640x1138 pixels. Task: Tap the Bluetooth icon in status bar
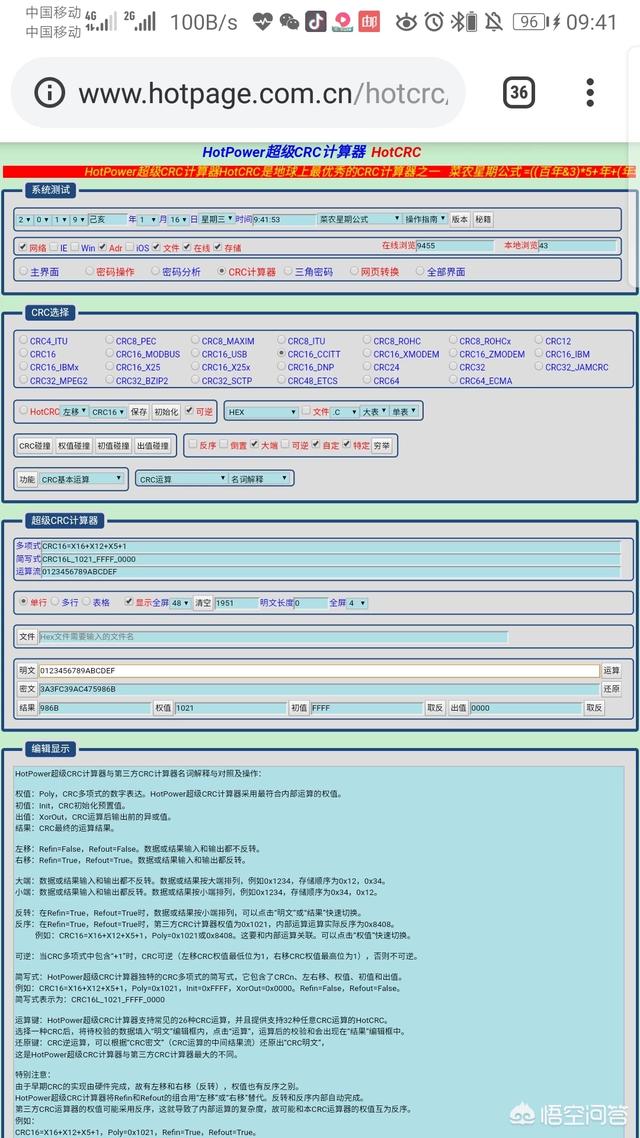[460, 21]
